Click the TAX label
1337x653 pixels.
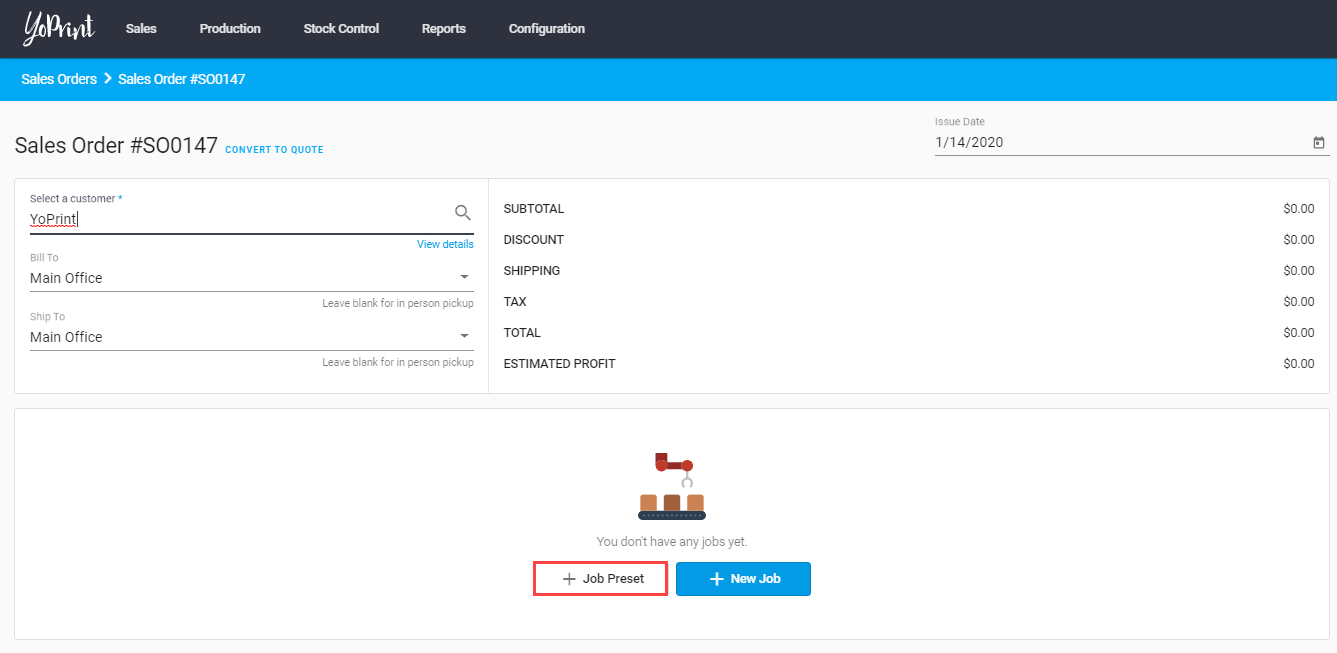515,302
